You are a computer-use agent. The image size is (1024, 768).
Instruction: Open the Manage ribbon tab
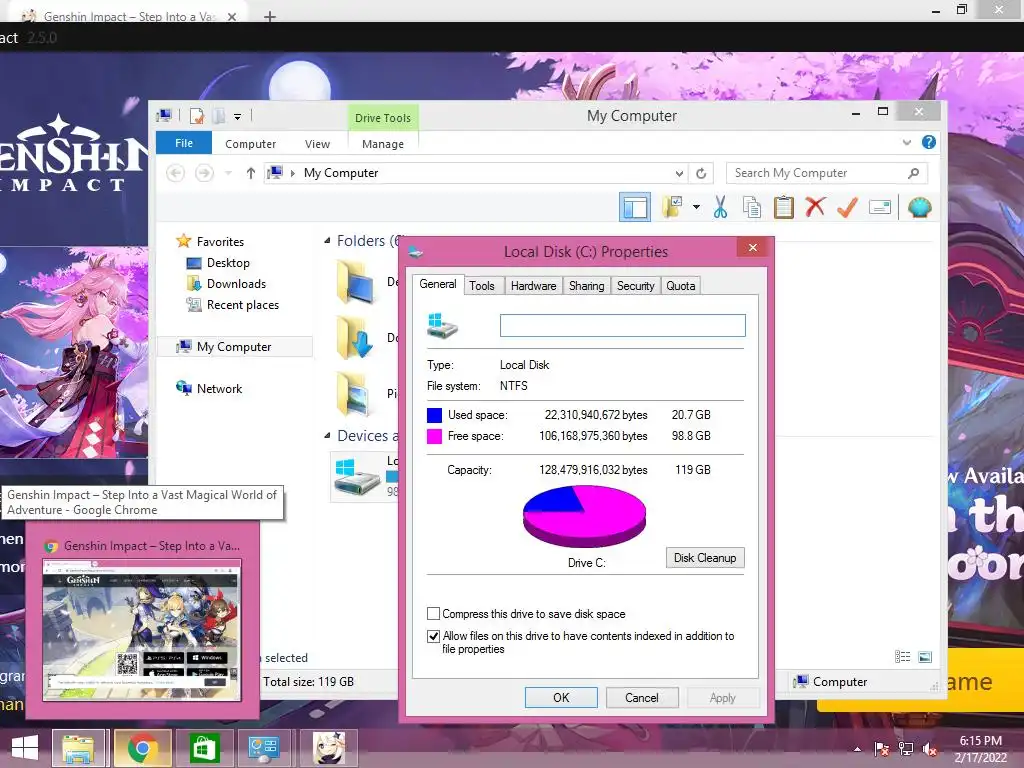383,144
